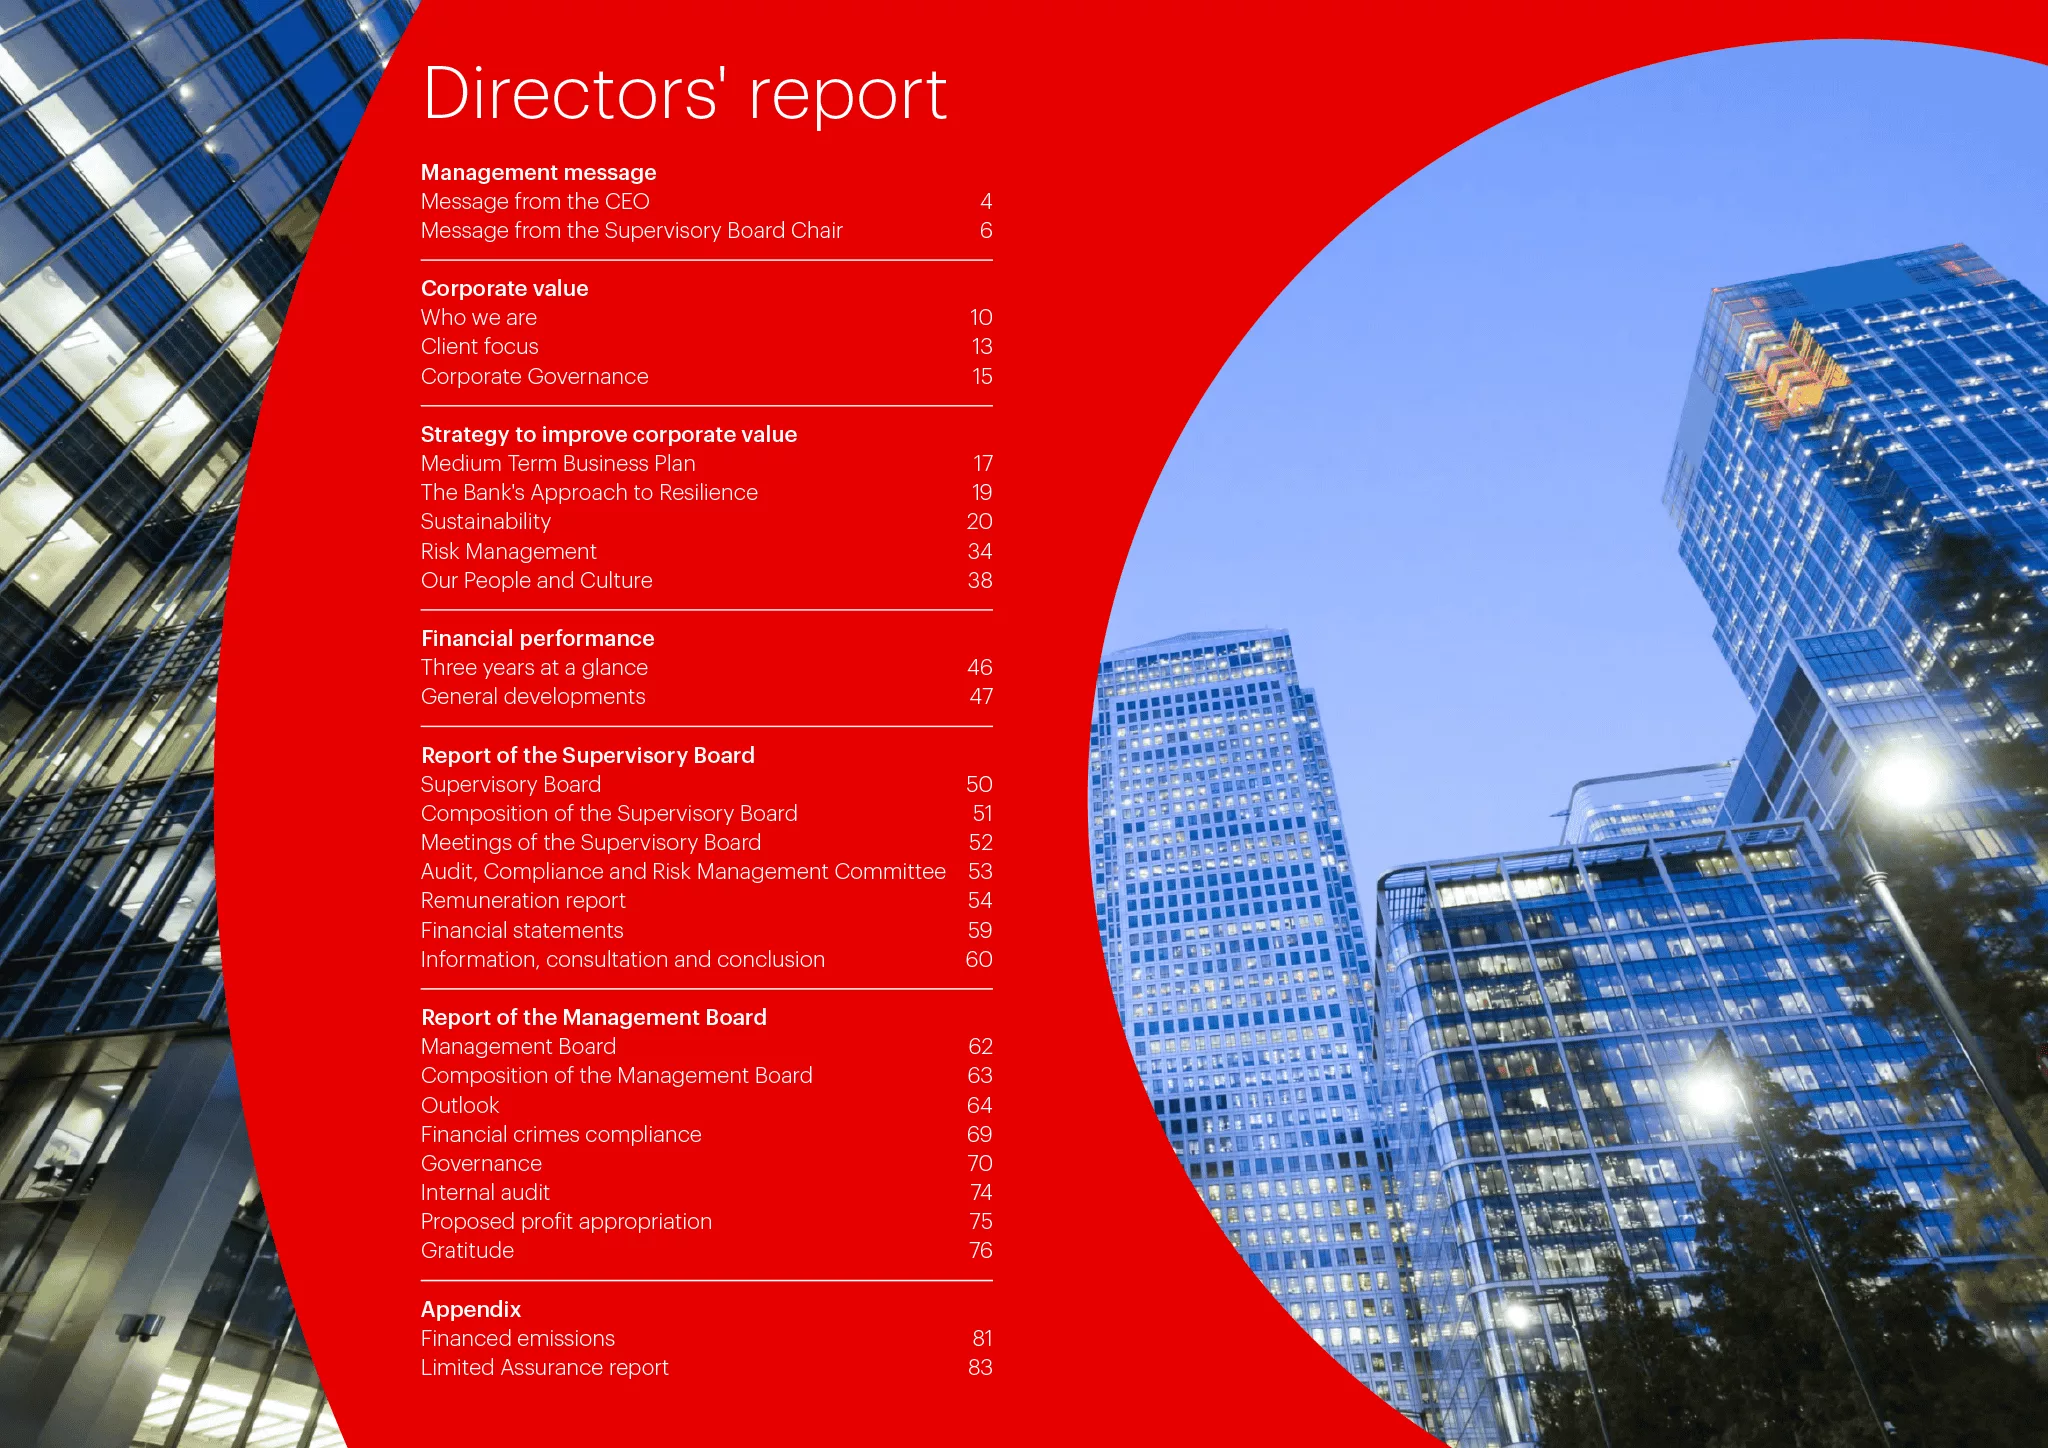Screen dimensions: 2048x1448
Task: Go to the 'Gratitude' entry
Action: 706,1251
